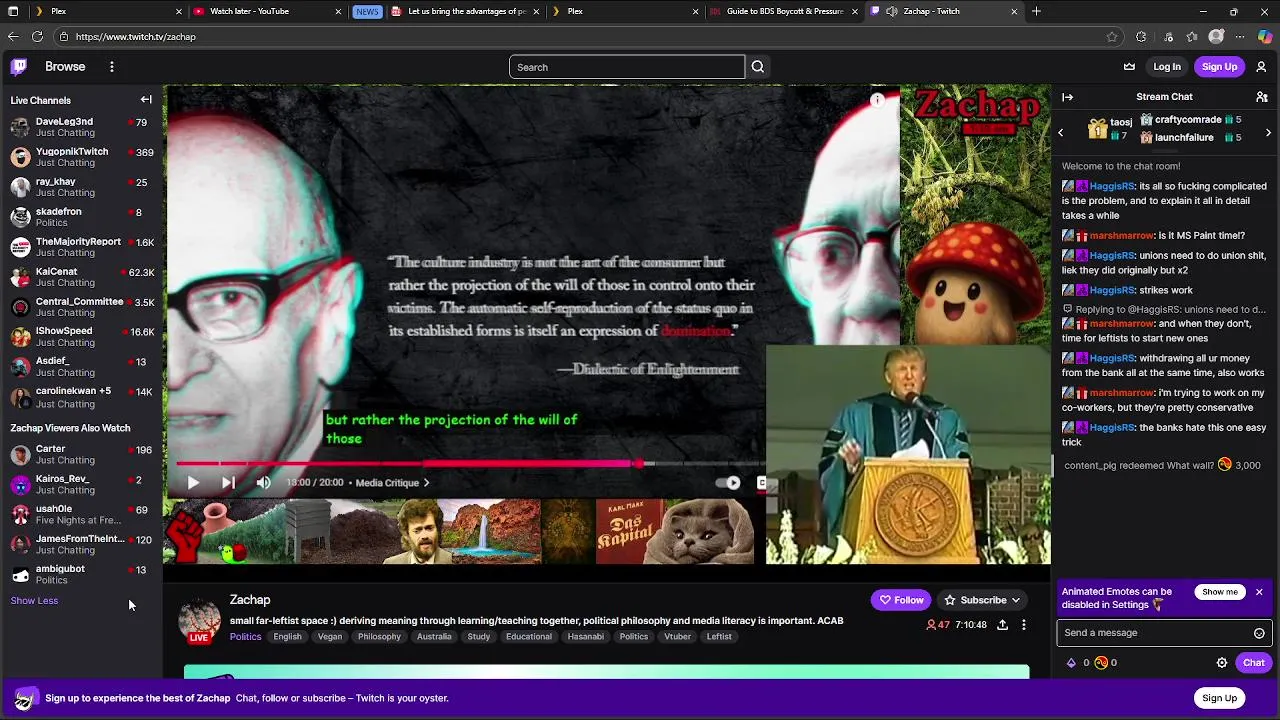Follow the Zachap channel
The width and height of the screenshot is (1280, 720).
click(901, 600)
